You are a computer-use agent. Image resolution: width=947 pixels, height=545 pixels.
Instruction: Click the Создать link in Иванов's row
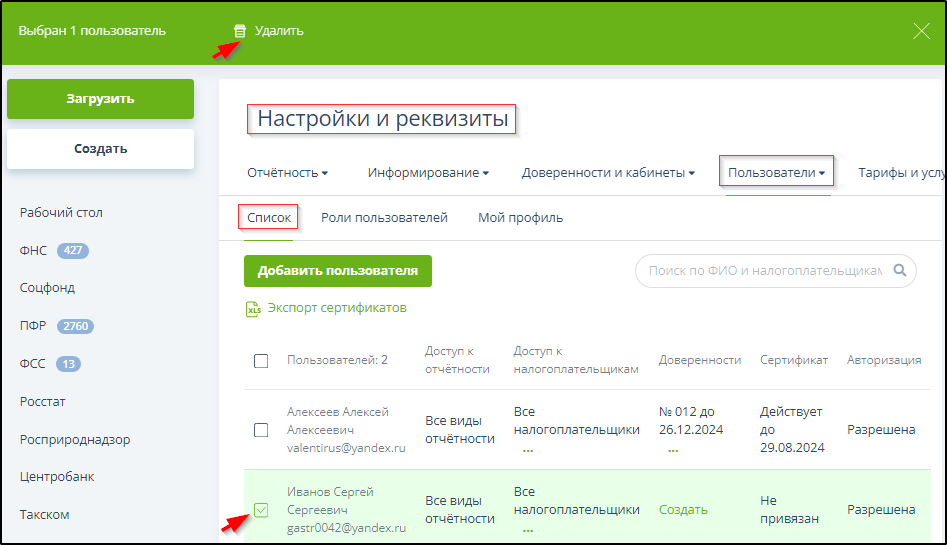(683, 510)
